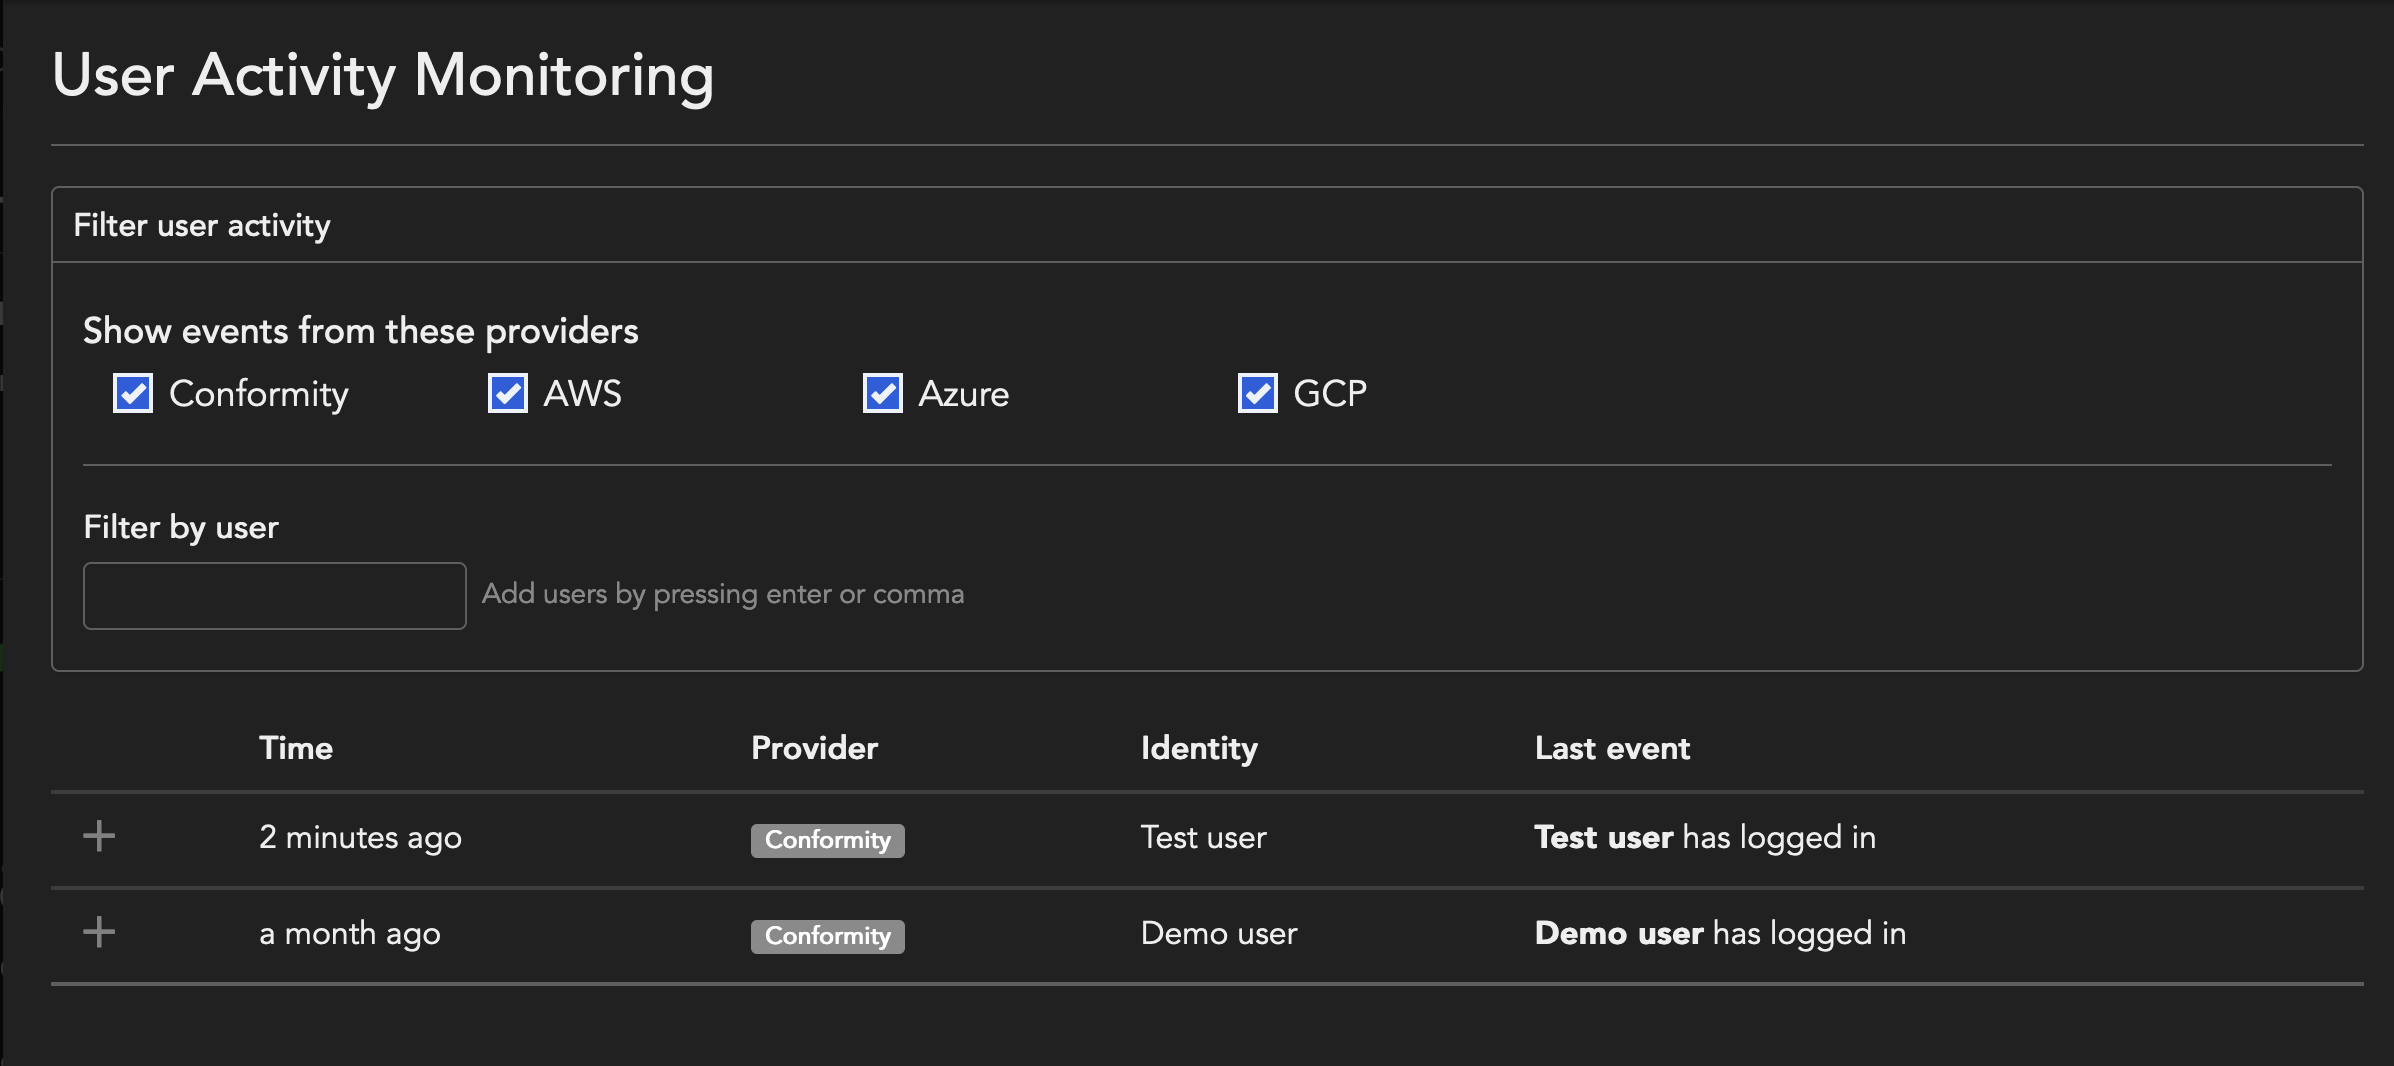The image size is (2394, 1066).
Task: Select the GCP provider checkbox icon
Action: (x=1257, y=393)
